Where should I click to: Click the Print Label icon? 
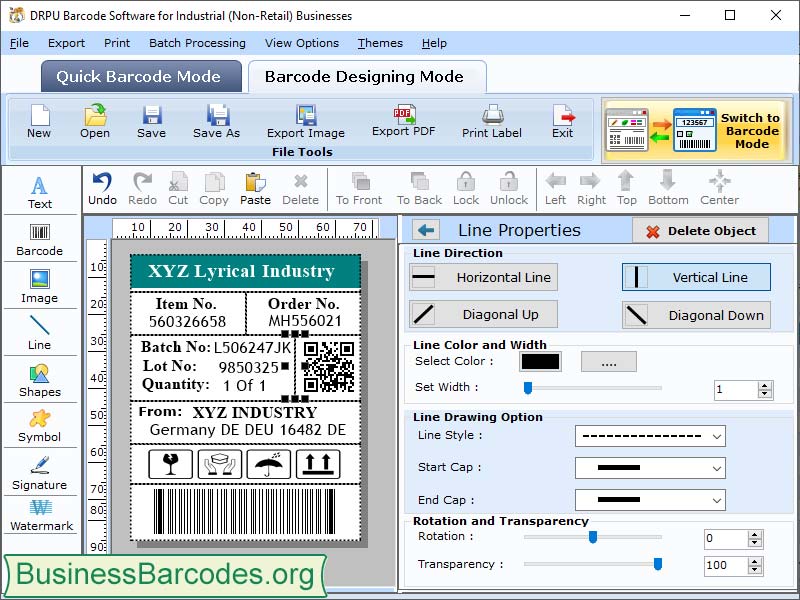coord(489,122)
